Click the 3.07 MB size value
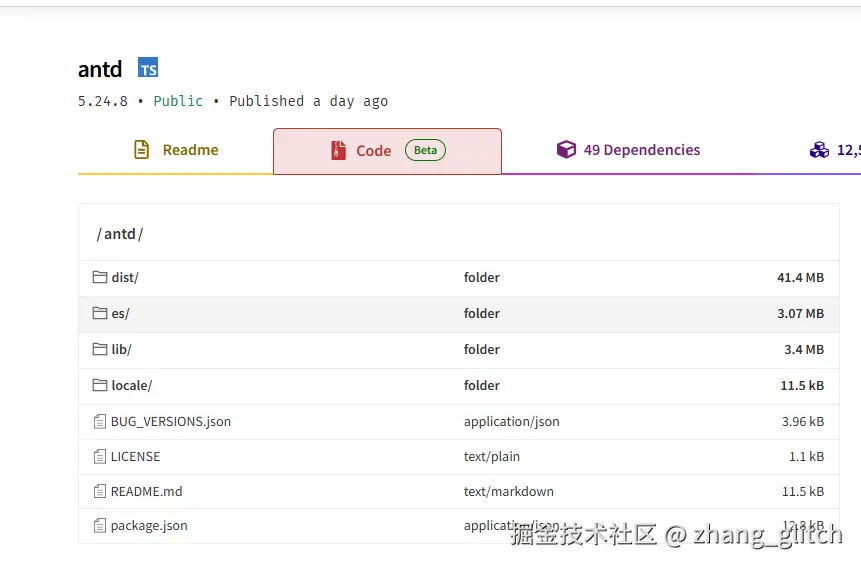This screenshot has width=861, height=567. click(x=801, y=314)
